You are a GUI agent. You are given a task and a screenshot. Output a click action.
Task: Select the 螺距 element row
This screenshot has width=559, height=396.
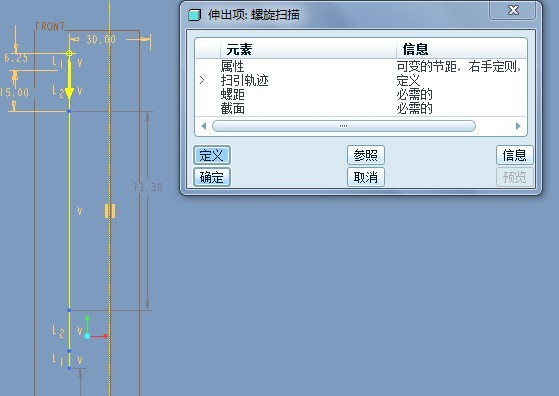click(x=361, y=94)
